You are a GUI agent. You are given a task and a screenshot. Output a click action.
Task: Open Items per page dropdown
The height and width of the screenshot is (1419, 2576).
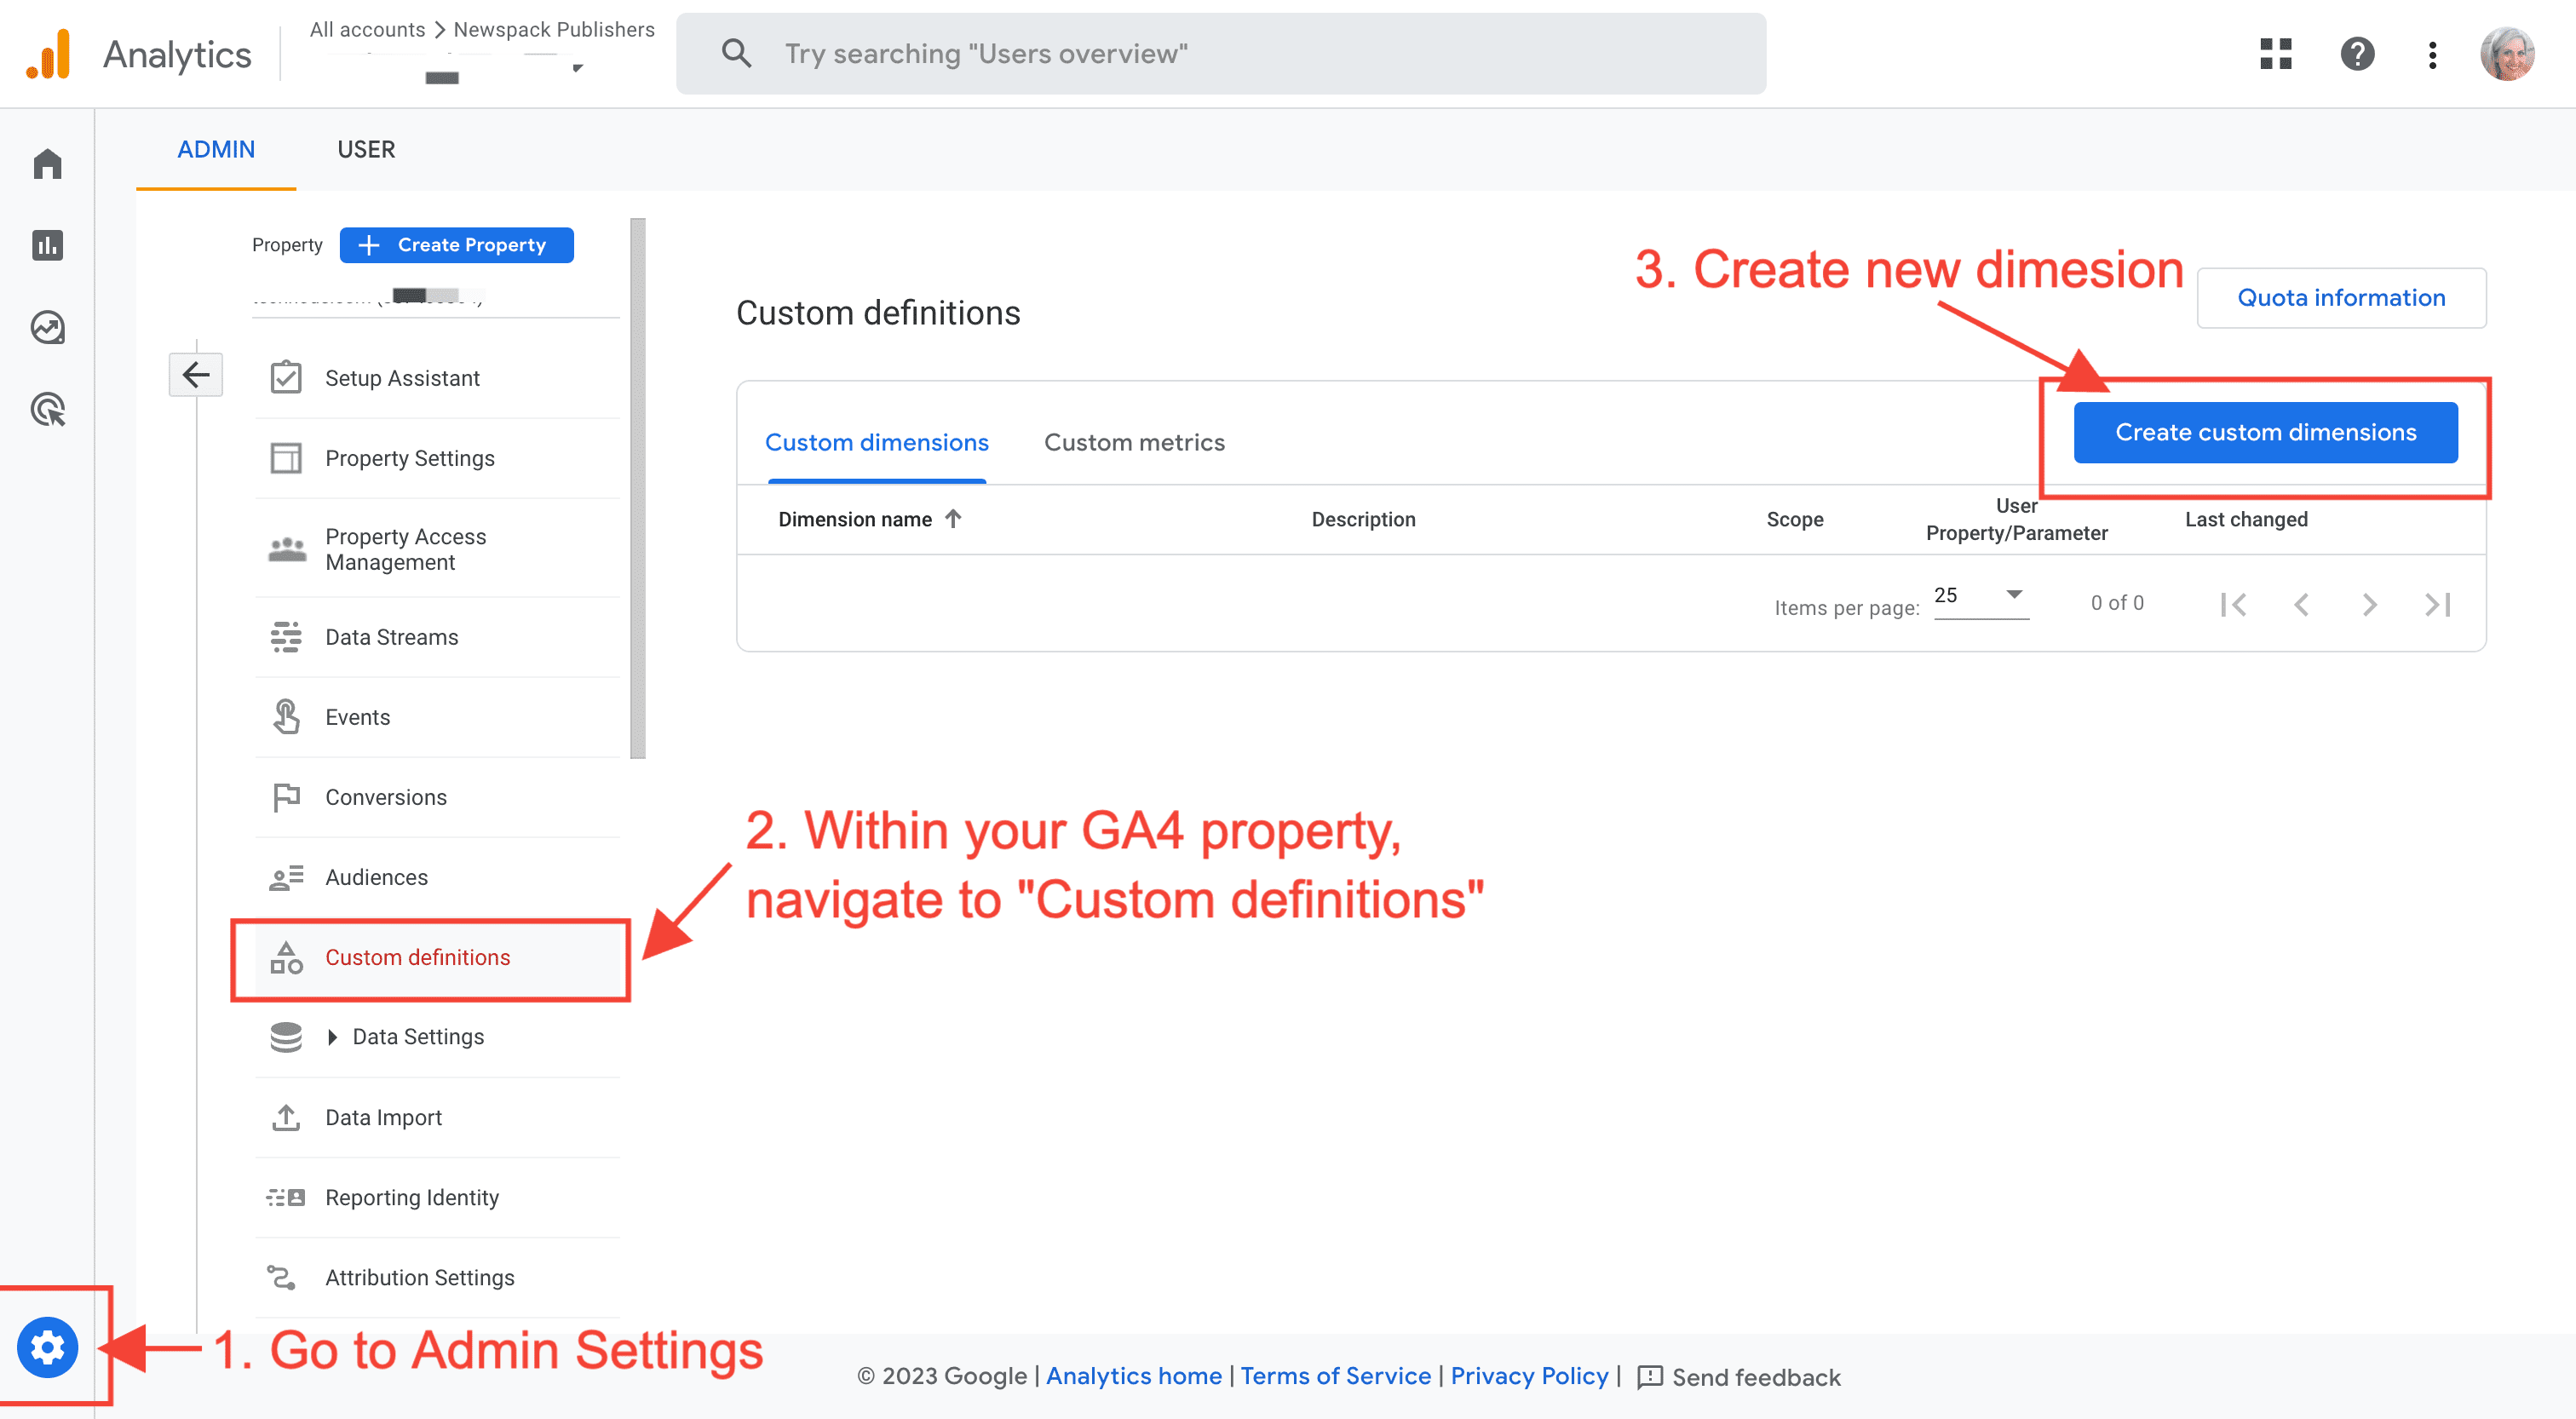(1980, 596)
